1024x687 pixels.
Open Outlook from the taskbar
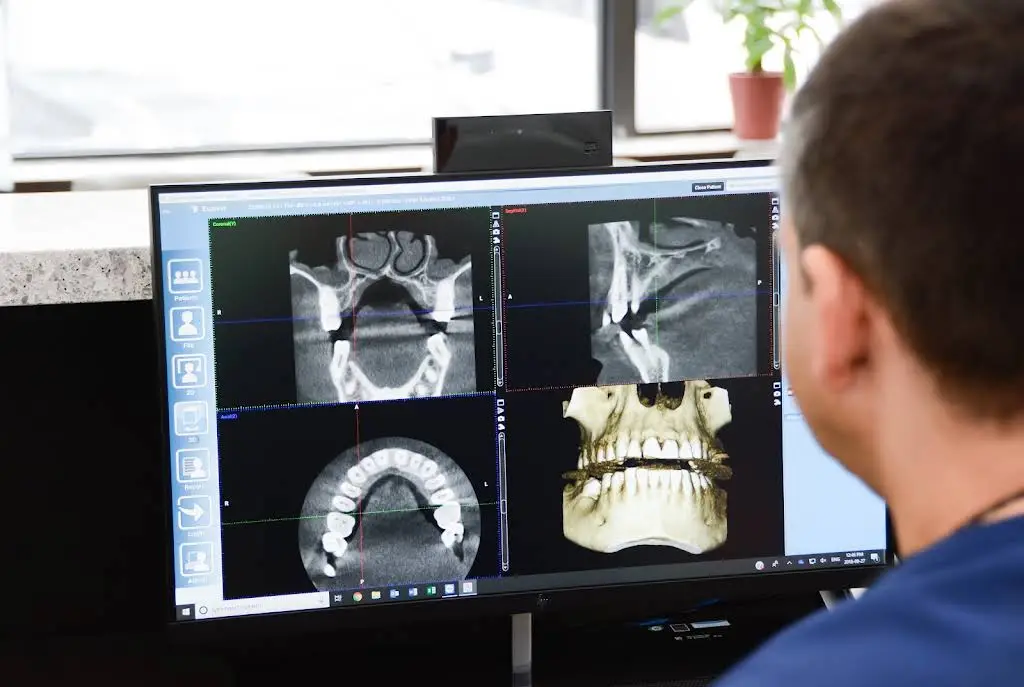[x=394, y=594]
